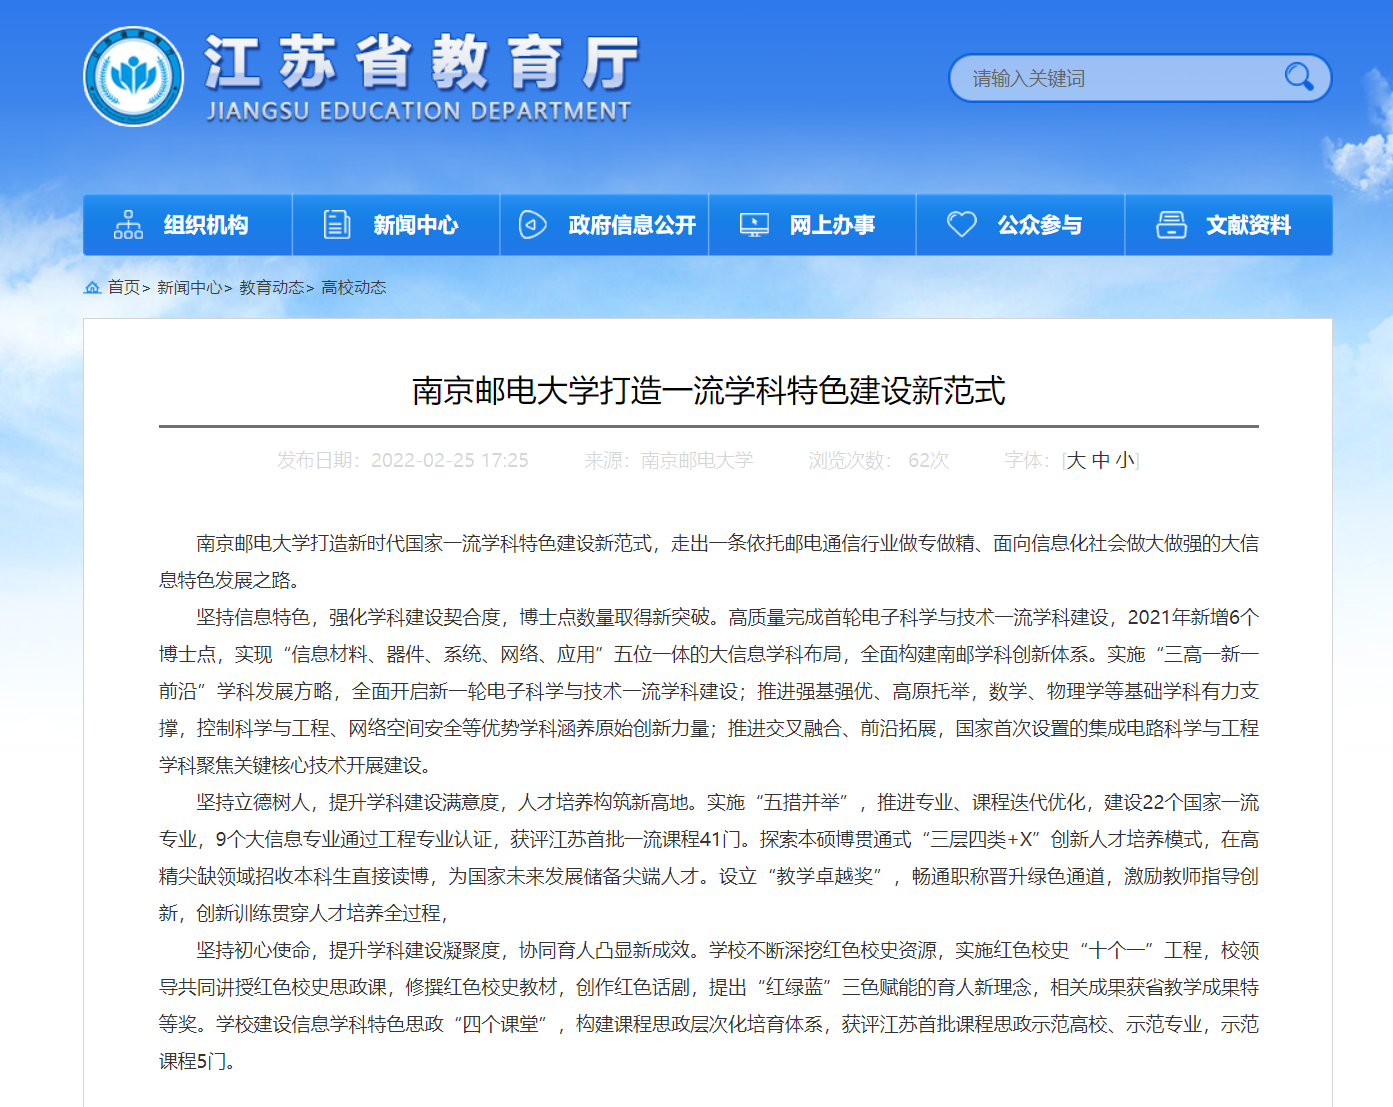
Task: Click the magnifier search icon
Action: tap(1298, 77)
